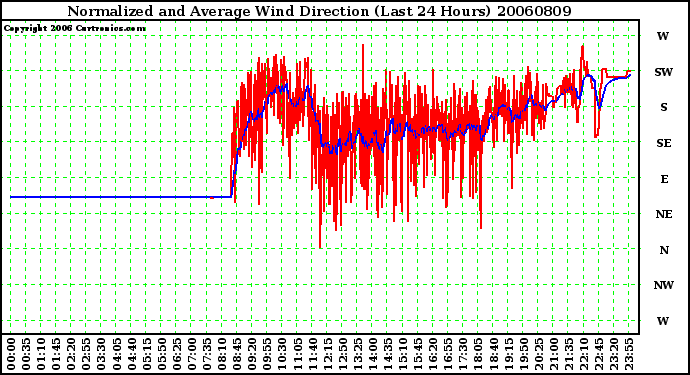
Task: Click the '10:30' time axis label
Action: point(282,354)
